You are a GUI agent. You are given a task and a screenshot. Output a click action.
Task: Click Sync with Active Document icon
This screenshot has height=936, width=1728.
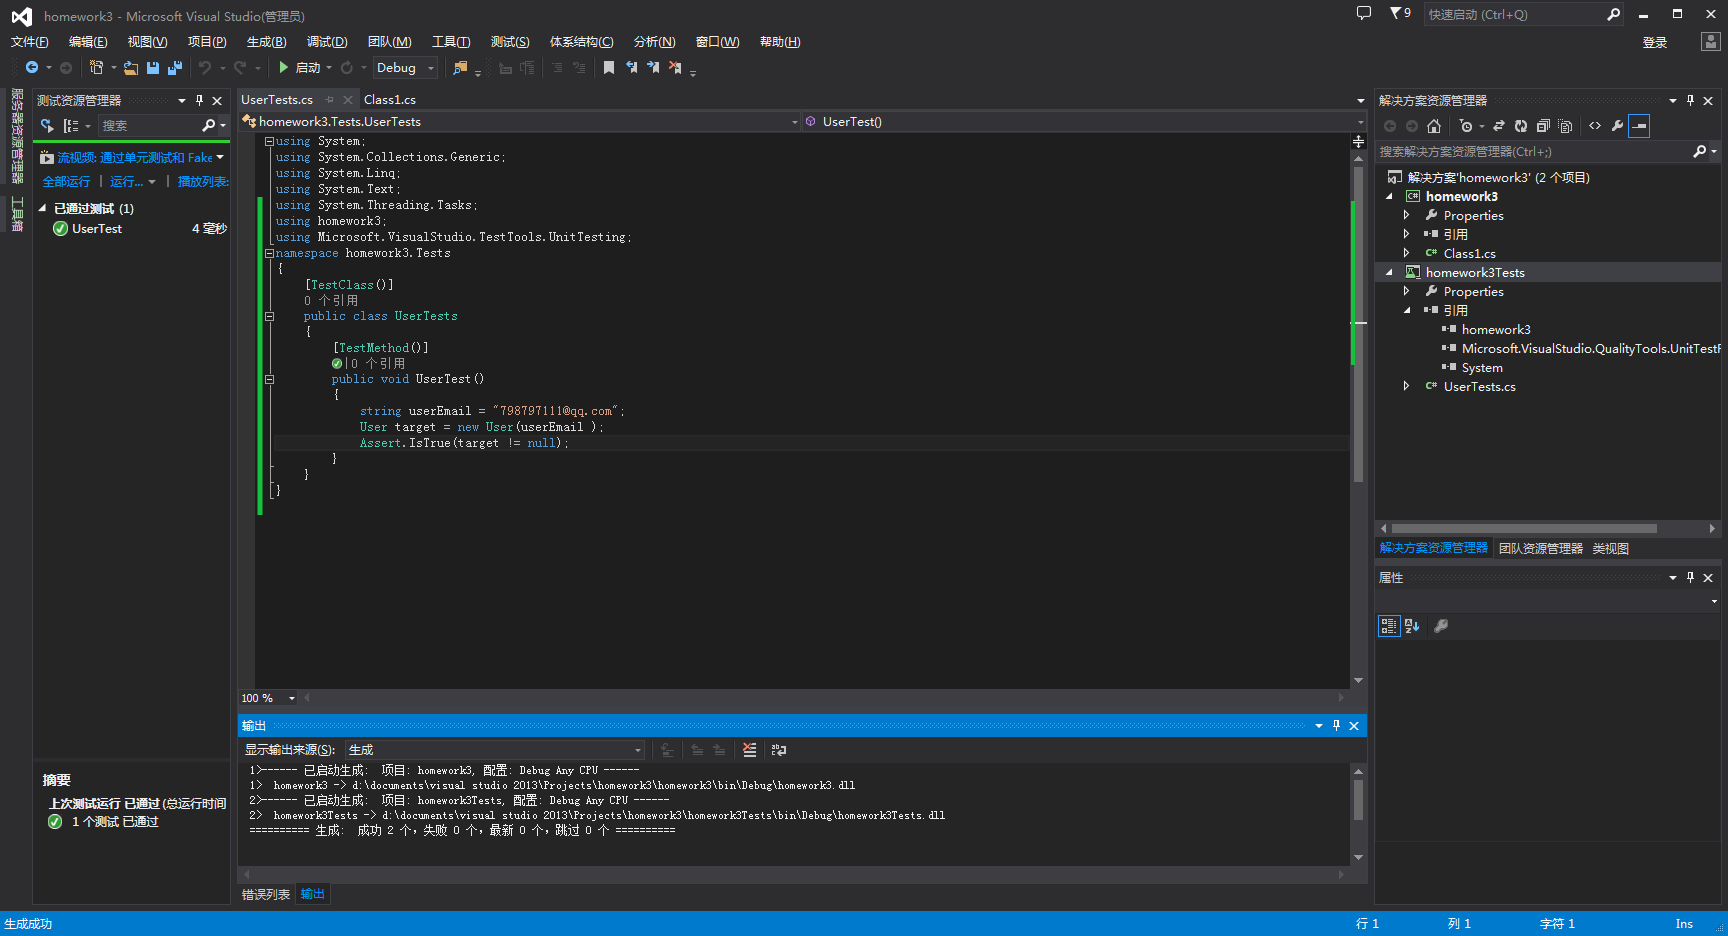1498,126
